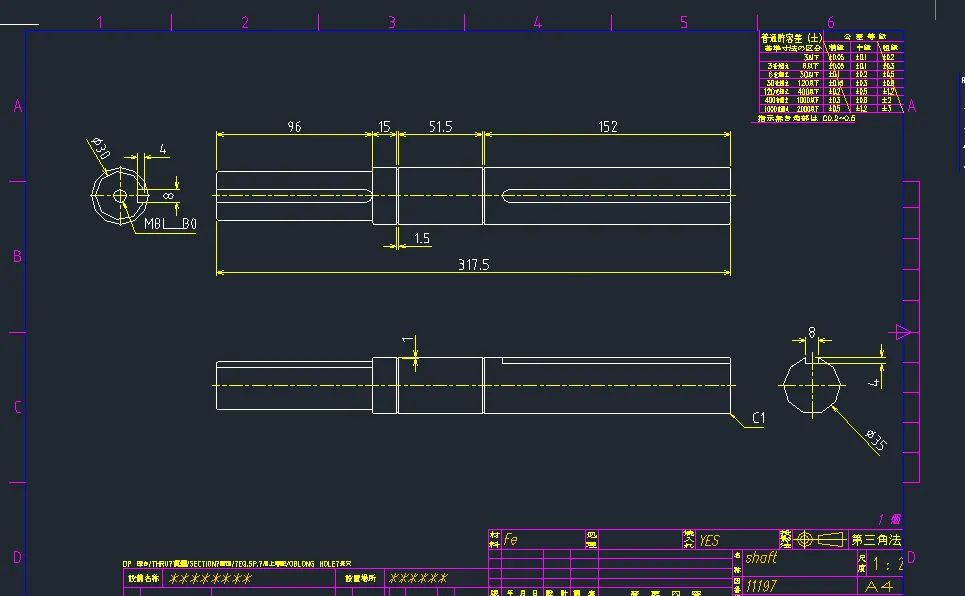Pick the 152 dimension above the shaft
The width and height of the screenshot is (965, 596).
pos(607,127)
